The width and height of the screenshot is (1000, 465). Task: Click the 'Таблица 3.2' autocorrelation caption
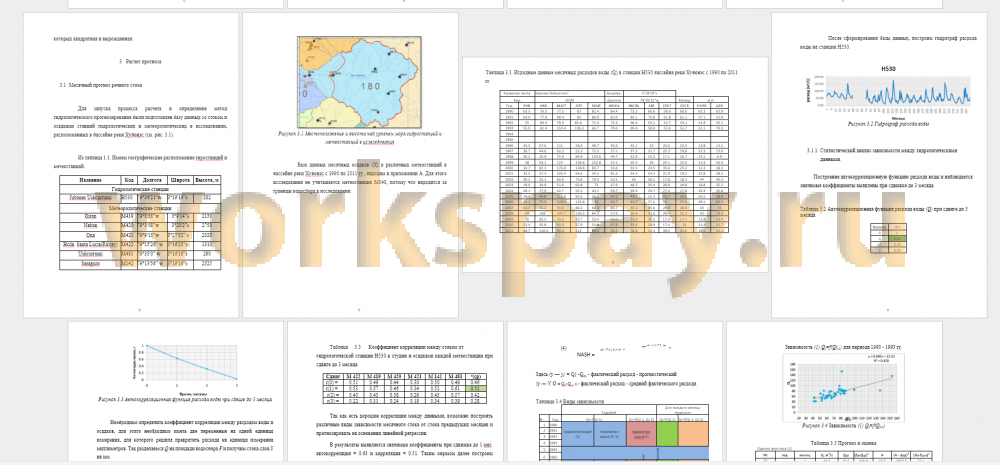[x=886, y=212]
